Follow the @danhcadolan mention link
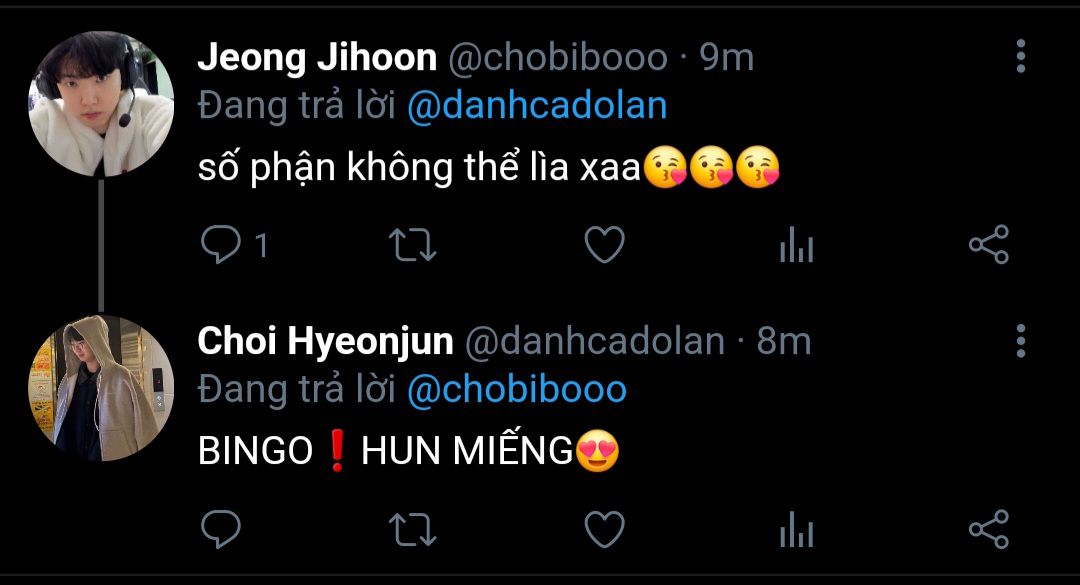 [537, 106]
